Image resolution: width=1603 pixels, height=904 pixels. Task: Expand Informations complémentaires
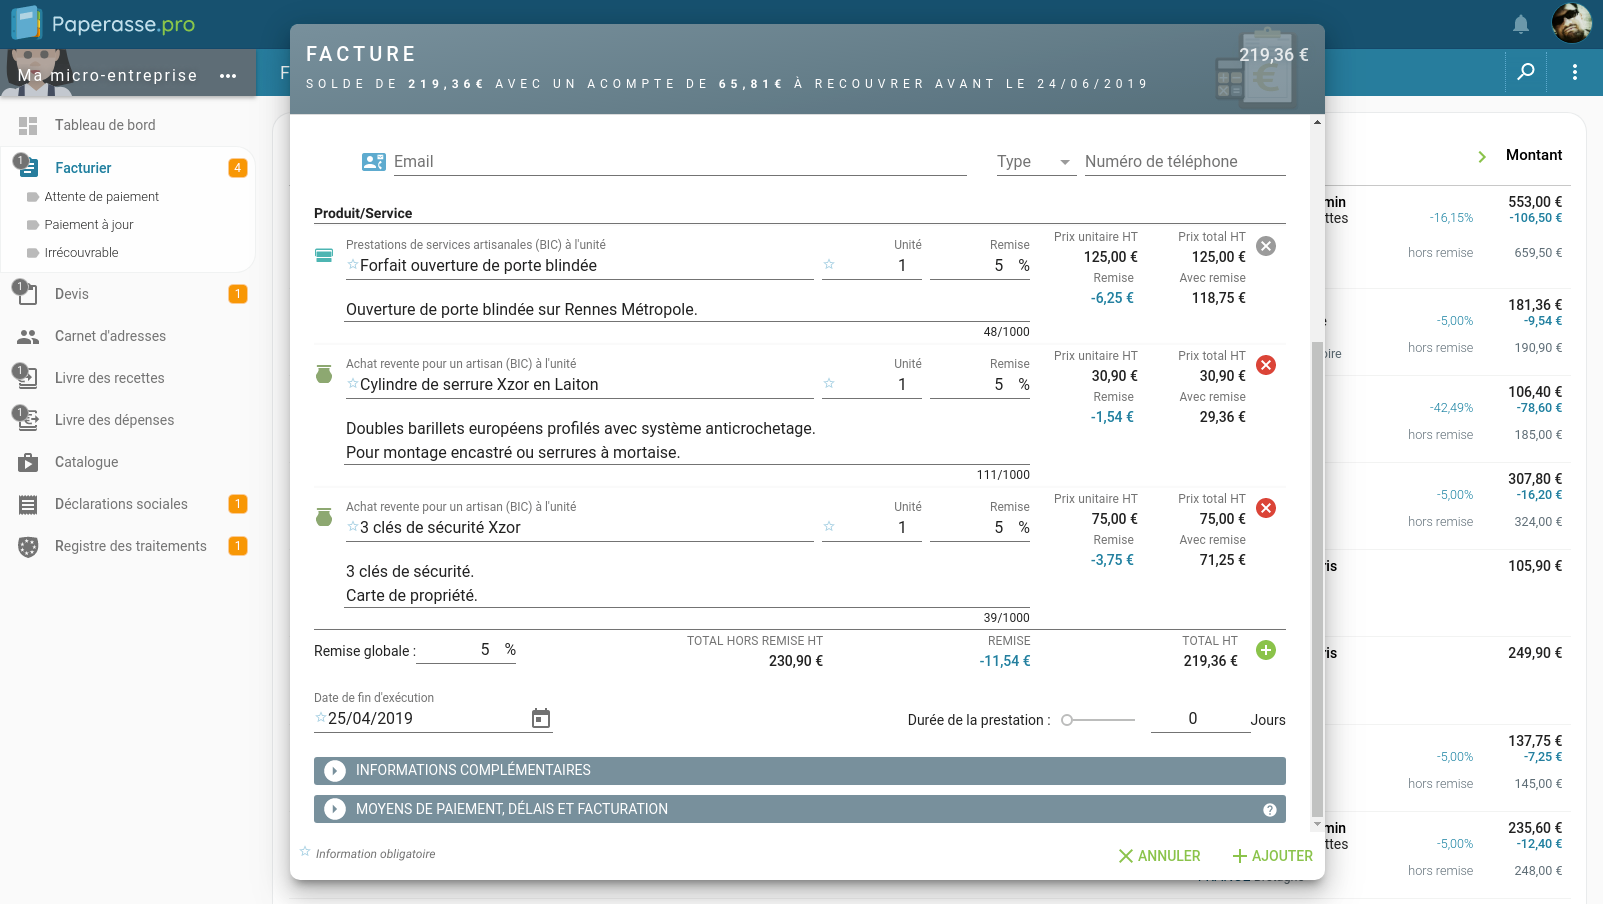(334, 770)
